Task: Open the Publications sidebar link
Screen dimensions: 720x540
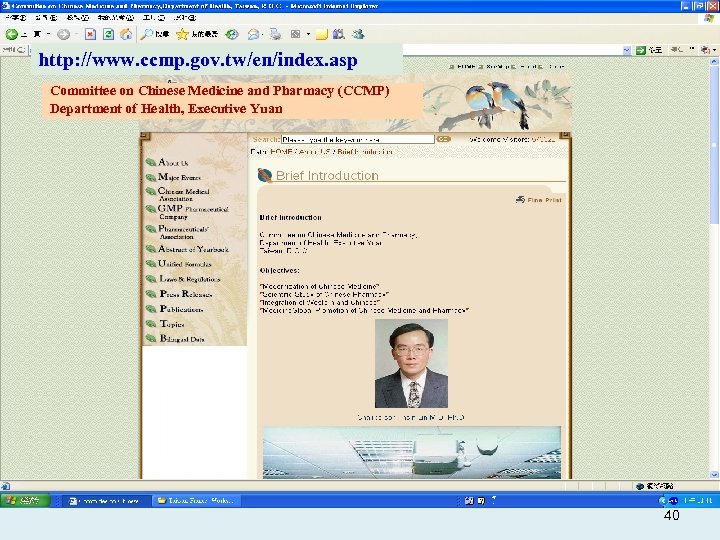Action: click(x=181, y=309)
